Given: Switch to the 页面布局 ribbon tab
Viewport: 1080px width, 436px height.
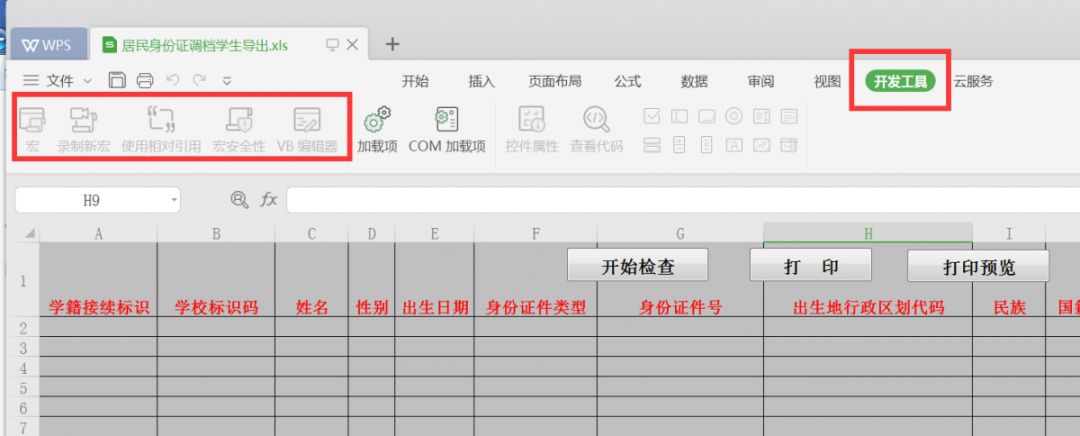Looking at the screenshot, I should pyautogui.click(x=554, y=81).
